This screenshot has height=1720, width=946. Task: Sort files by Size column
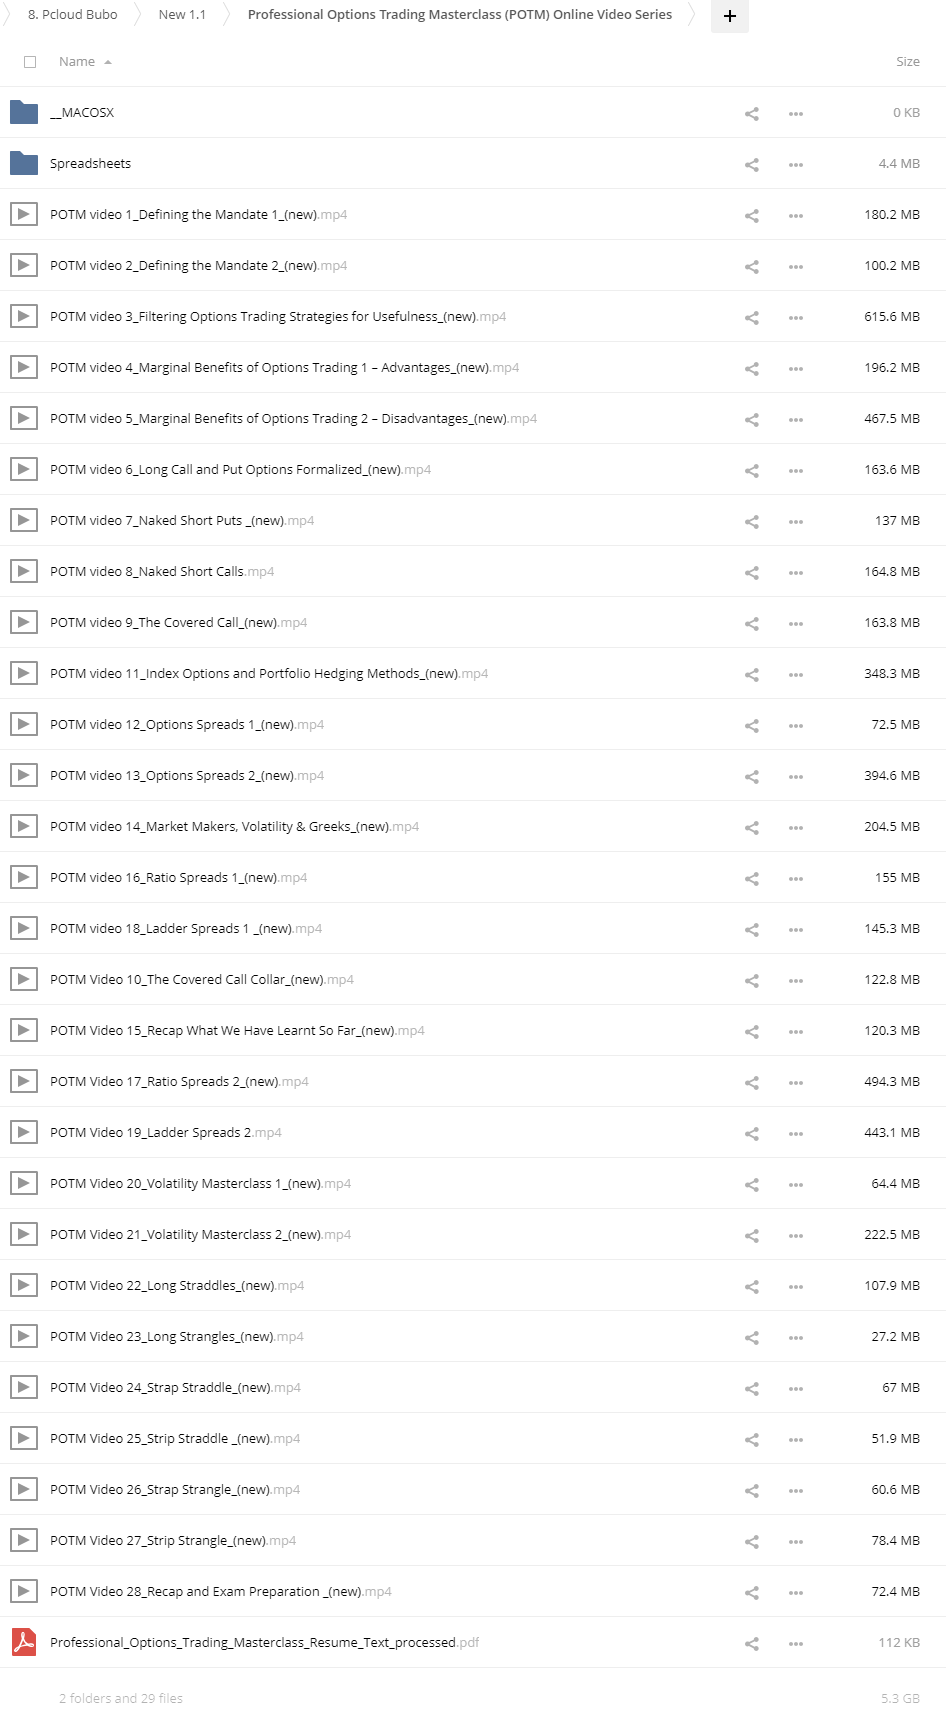[907, 62]
